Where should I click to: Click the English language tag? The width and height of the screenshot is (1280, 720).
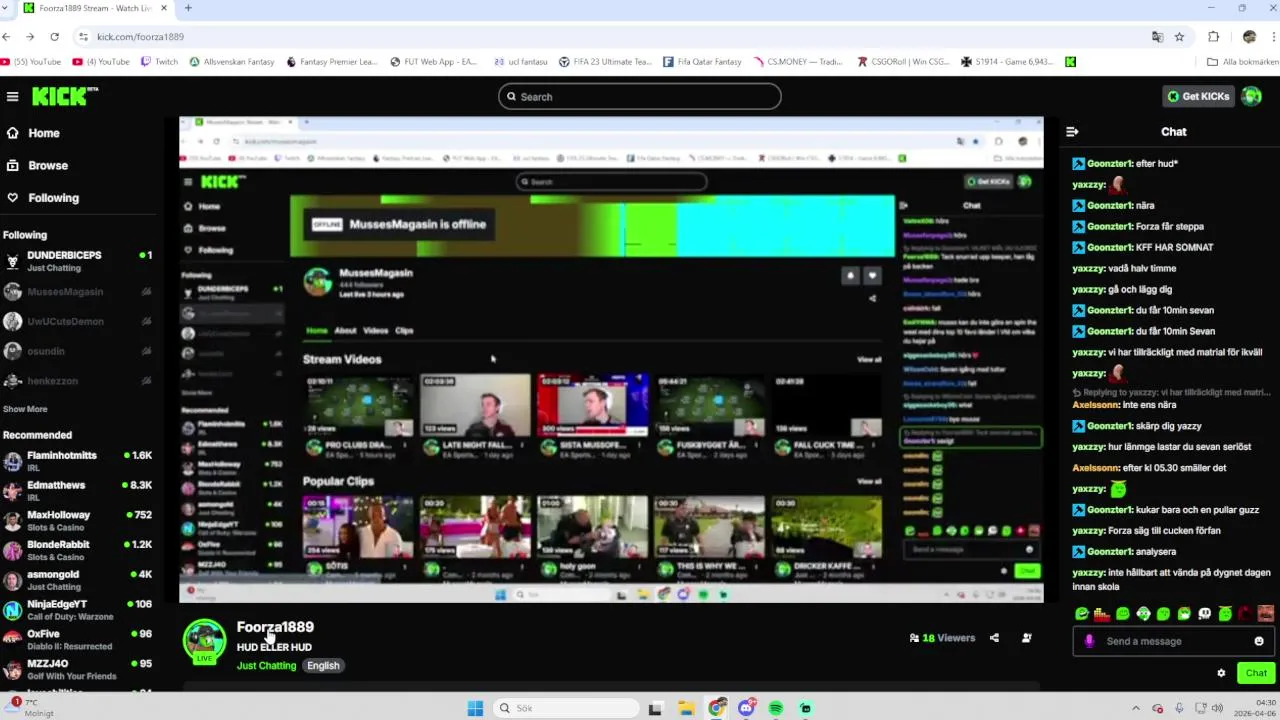point(323,666)
